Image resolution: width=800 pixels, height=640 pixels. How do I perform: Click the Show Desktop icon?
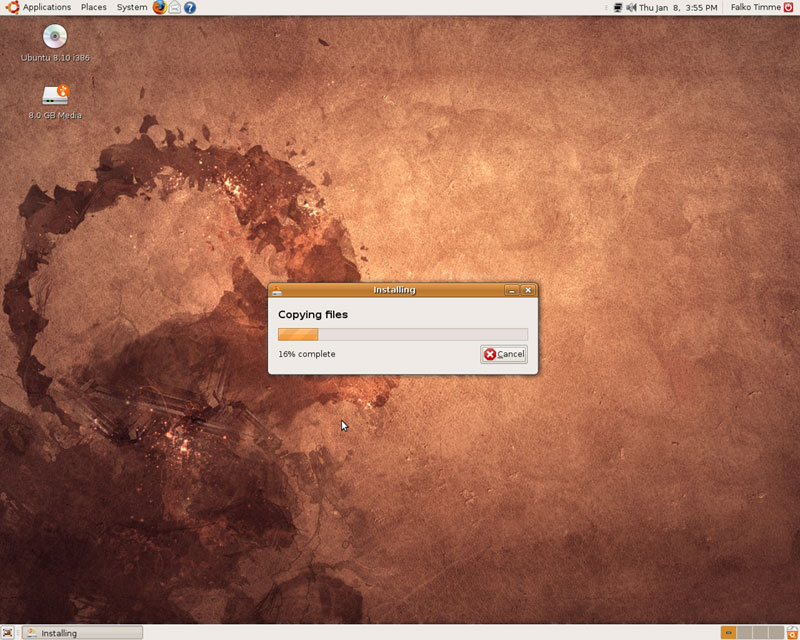click(7, 633)
